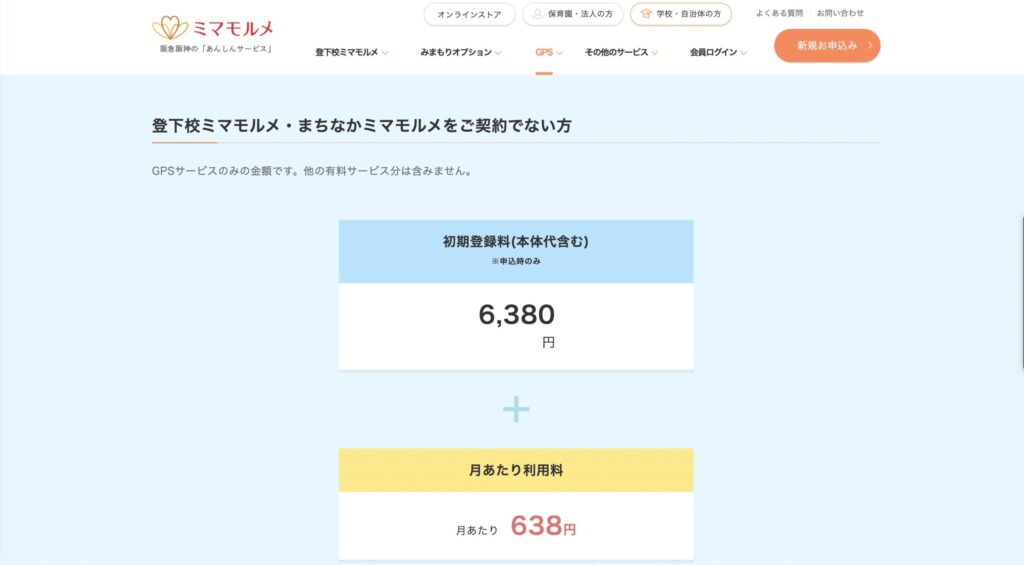This screenshot has height=565, width=1024.
Task: Click the yellow 月あたり利用料 card header
Action: pos(516,470)
